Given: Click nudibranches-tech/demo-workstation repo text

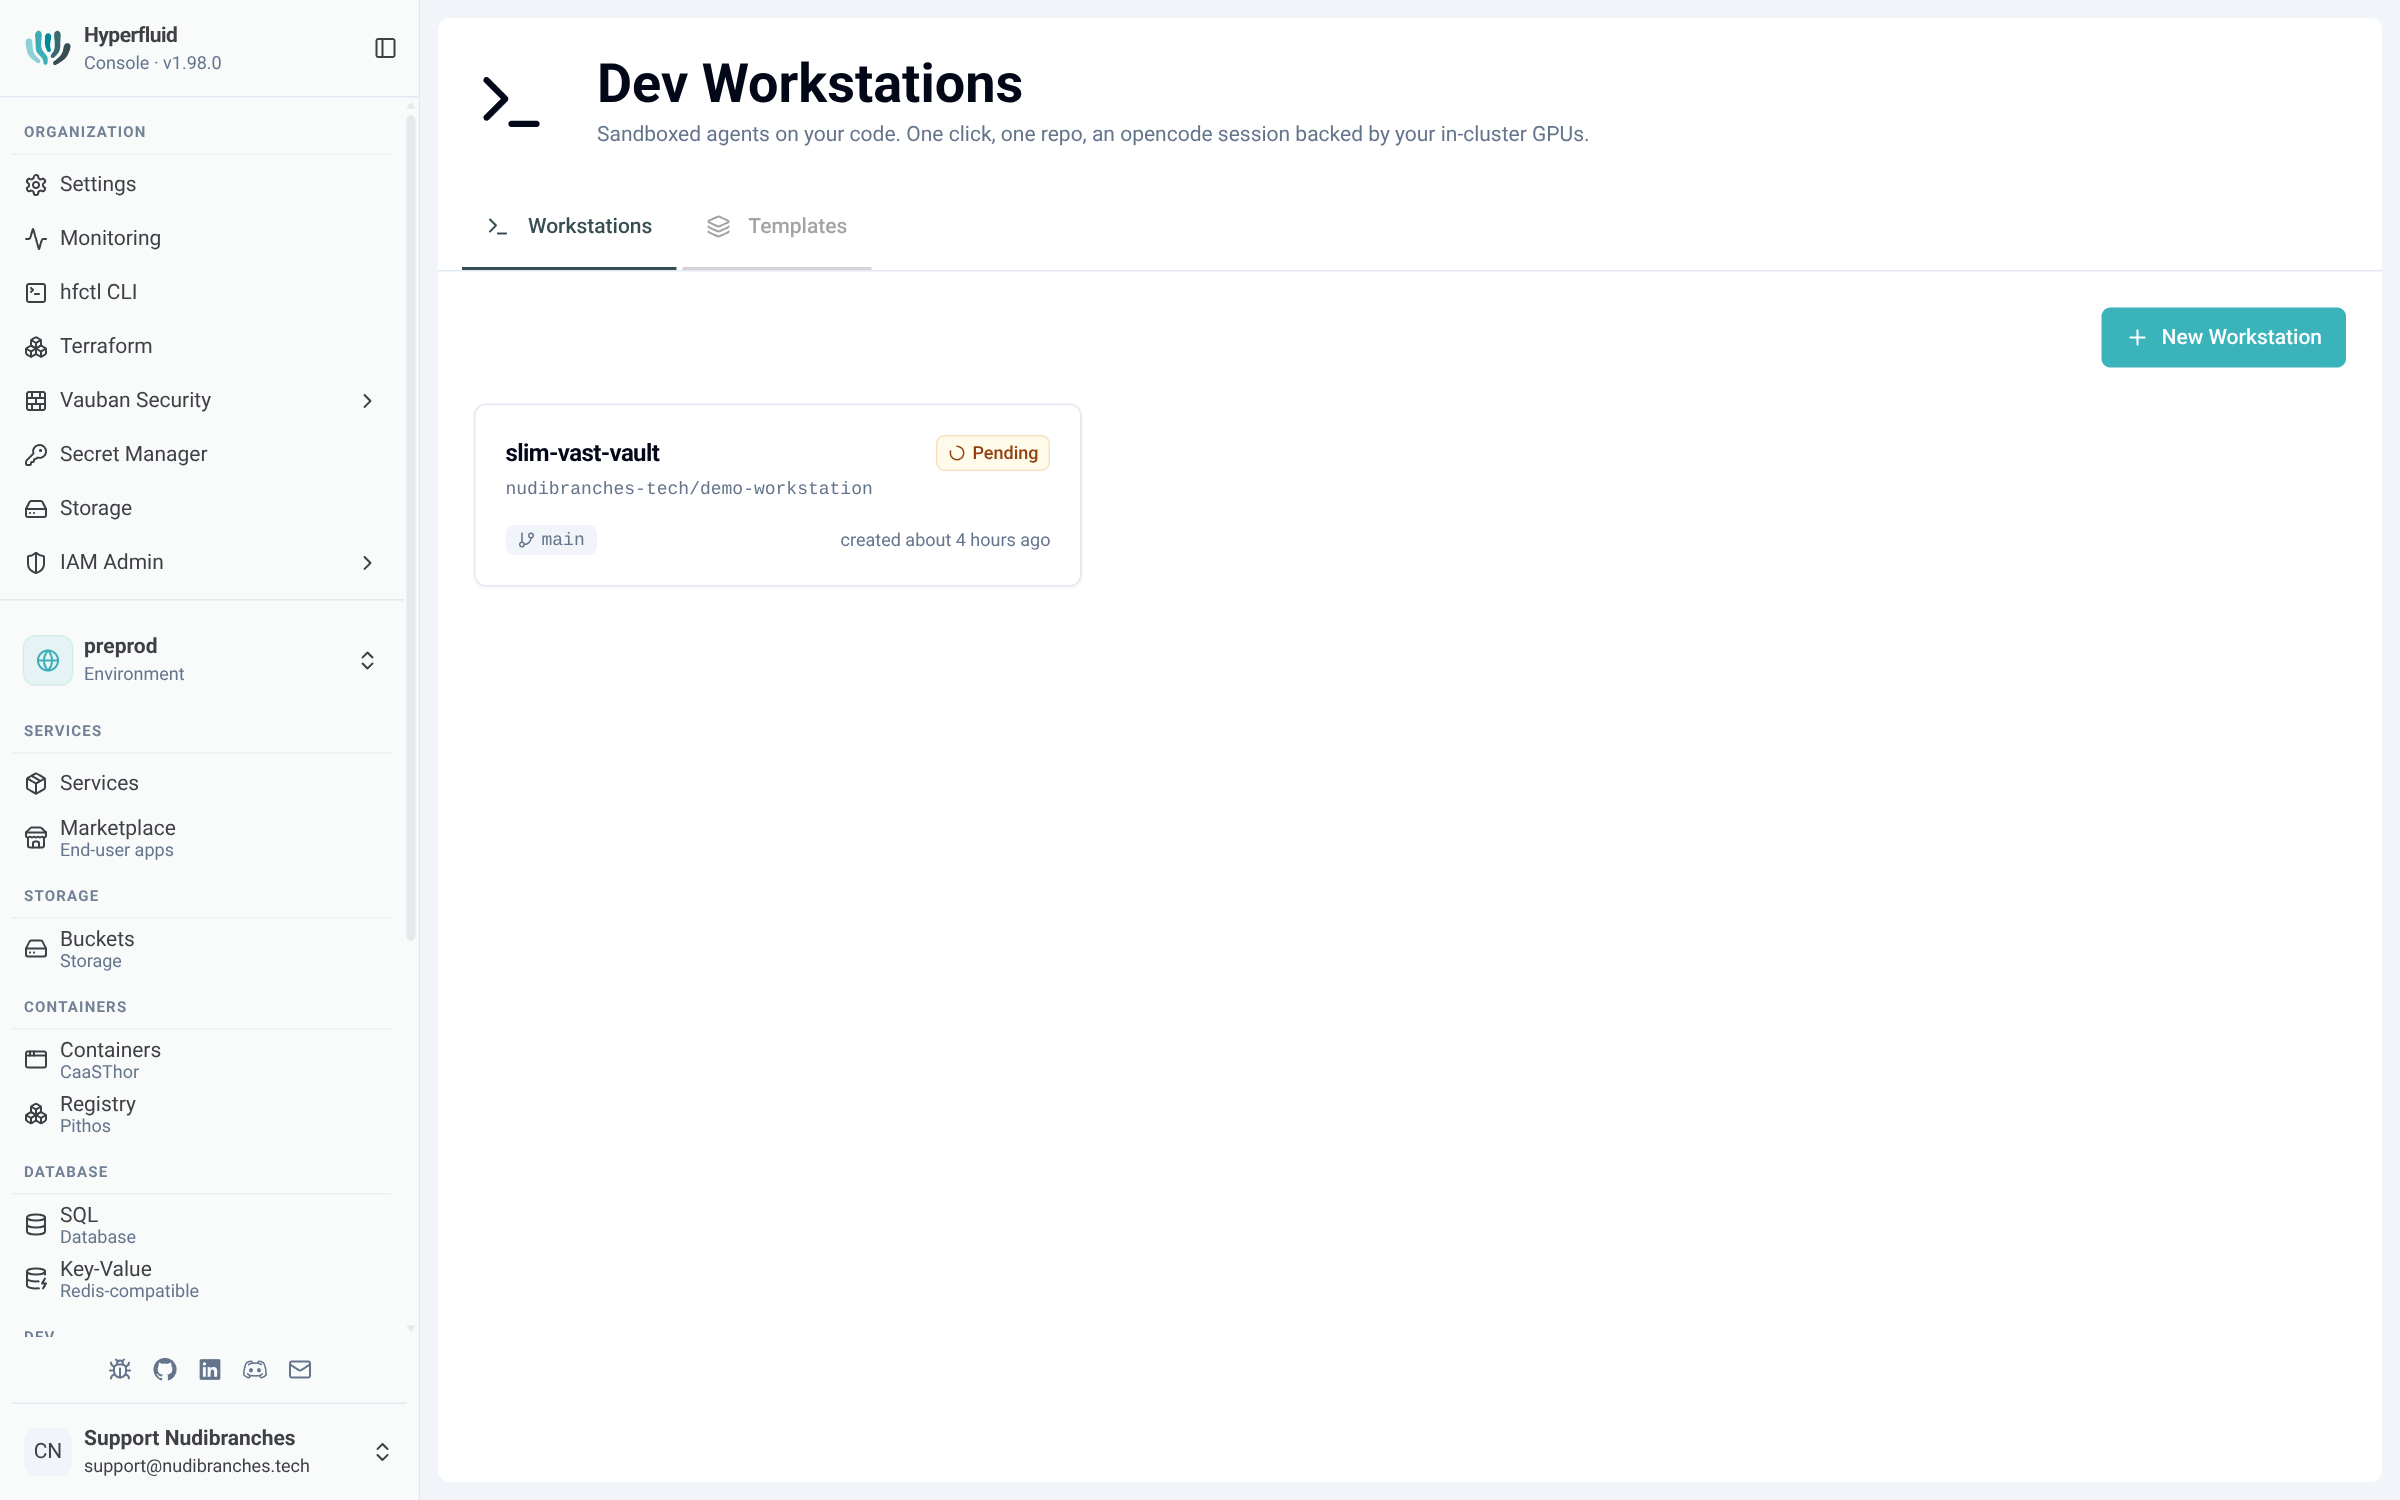Looking at the screenshot, I should click(x=689, y=489).
